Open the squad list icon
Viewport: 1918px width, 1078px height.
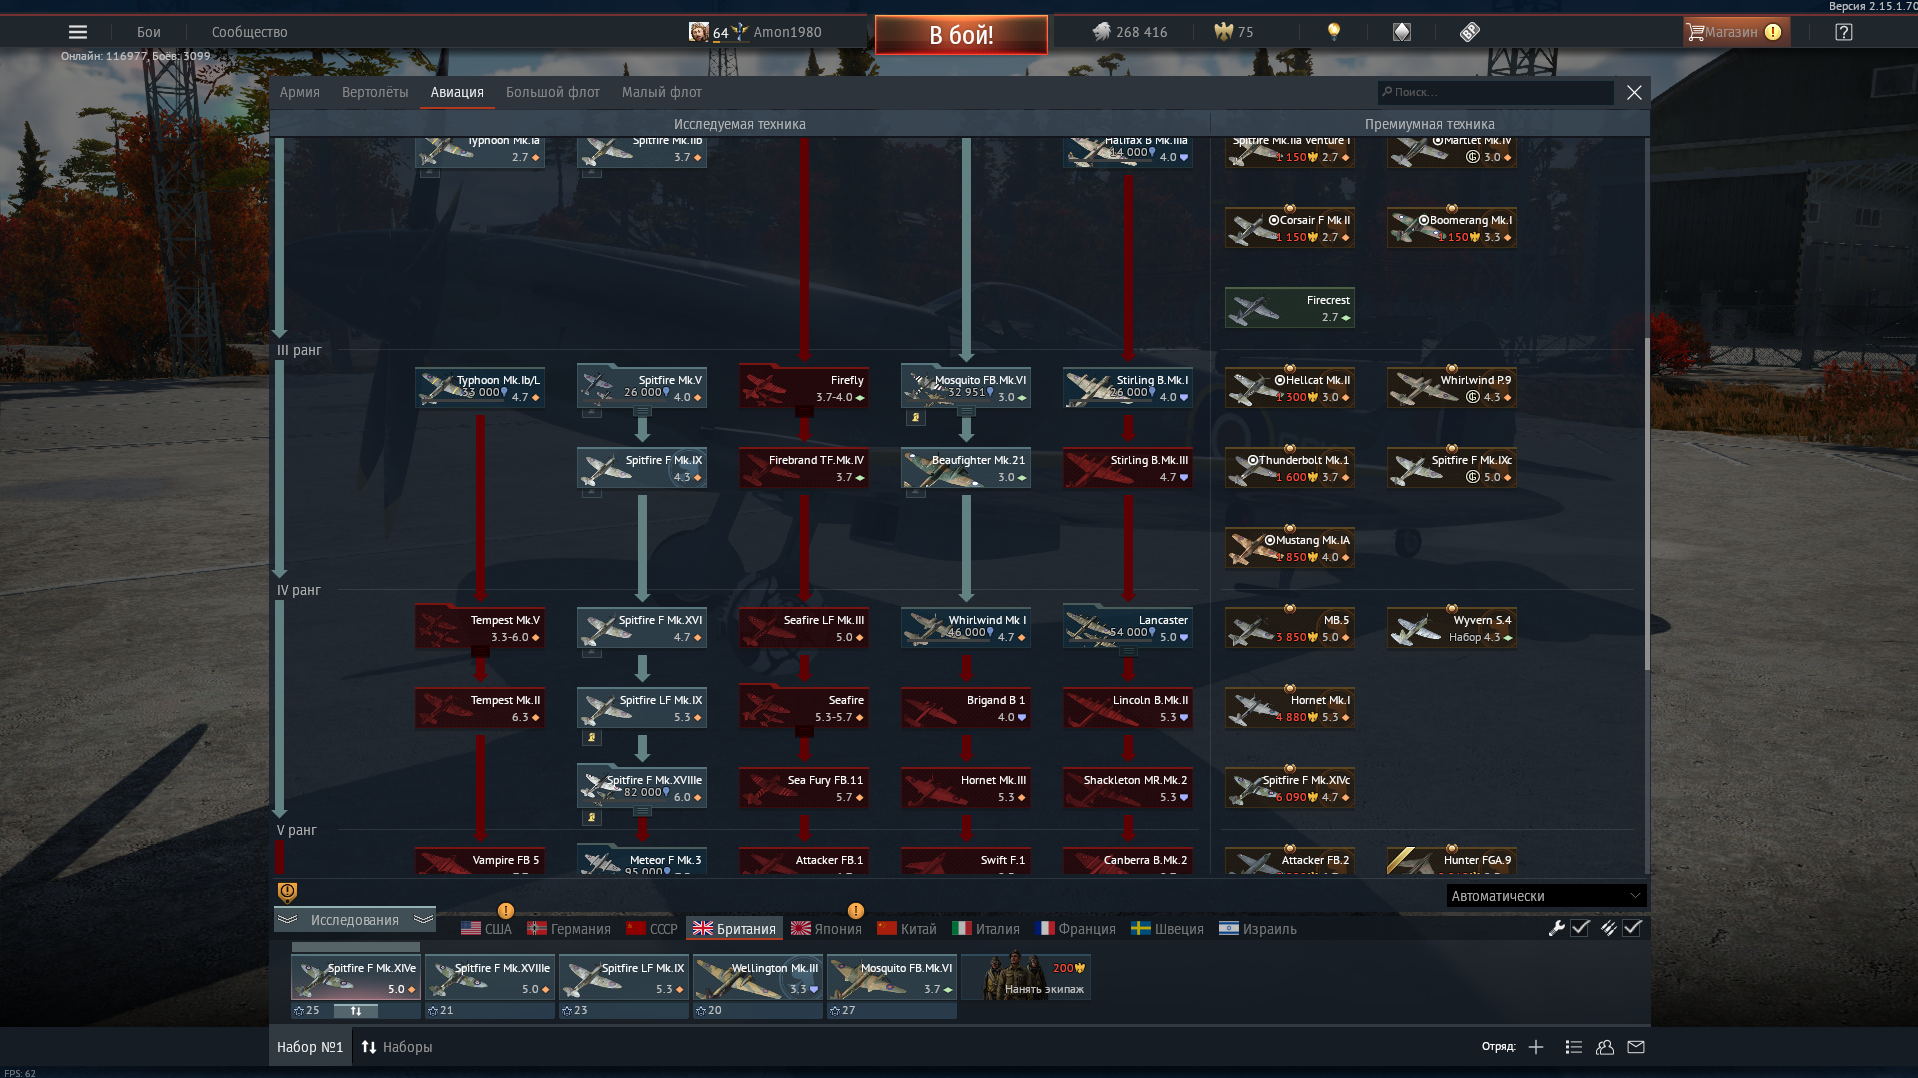(1573, 1047)
